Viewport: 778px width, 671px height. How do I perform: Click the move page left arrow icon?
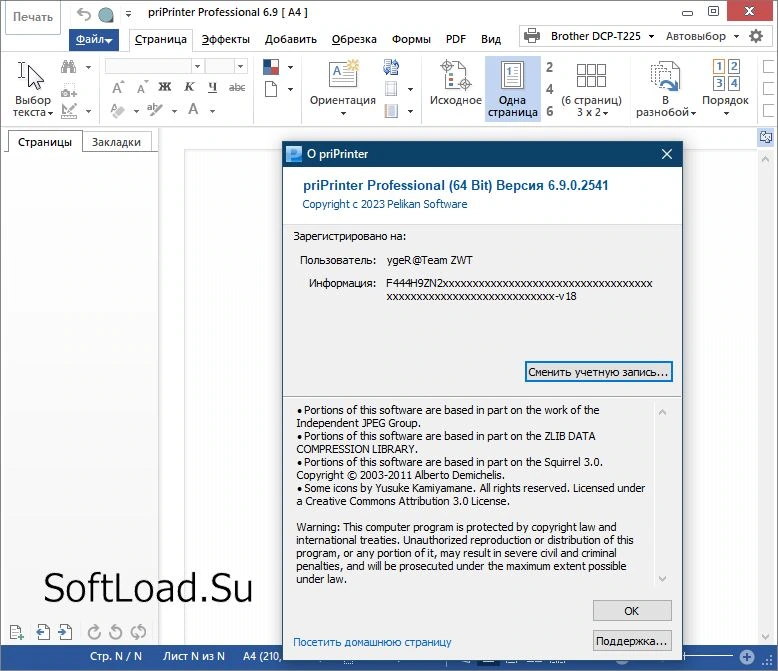point(43,632)
